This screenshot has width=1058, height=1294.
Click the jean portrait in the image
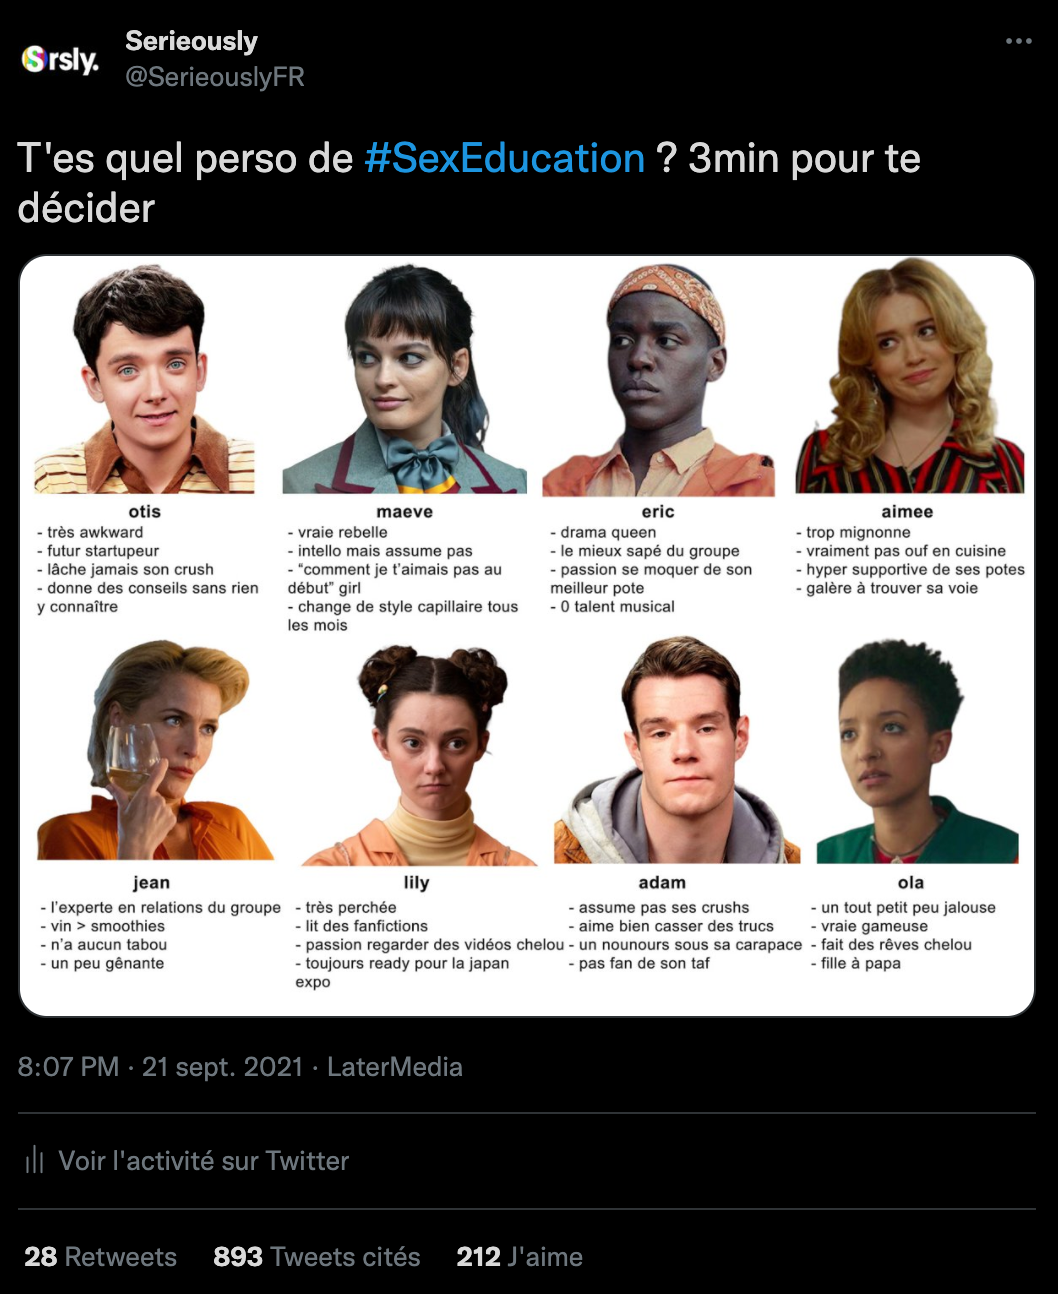point(155,751)
